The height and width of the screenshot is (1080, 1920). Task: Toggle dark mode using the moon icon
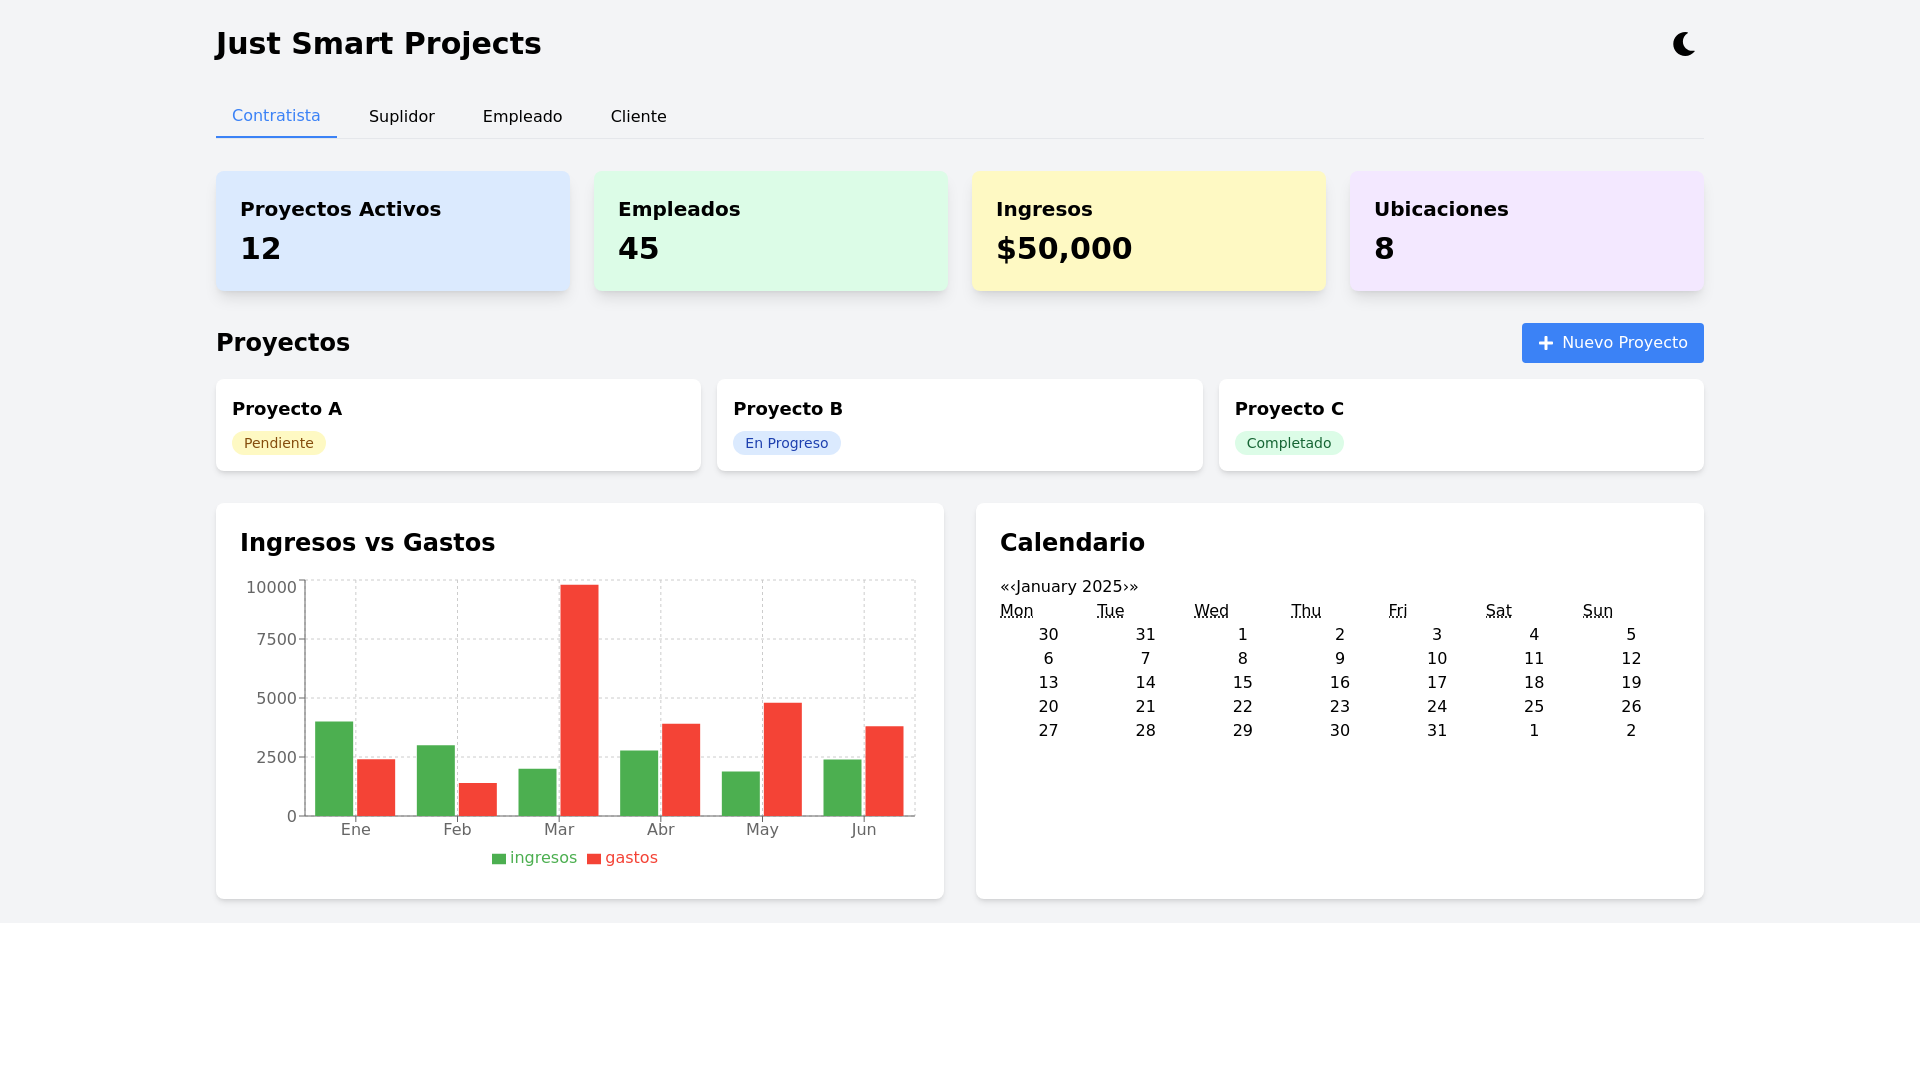pos(1683,43)
